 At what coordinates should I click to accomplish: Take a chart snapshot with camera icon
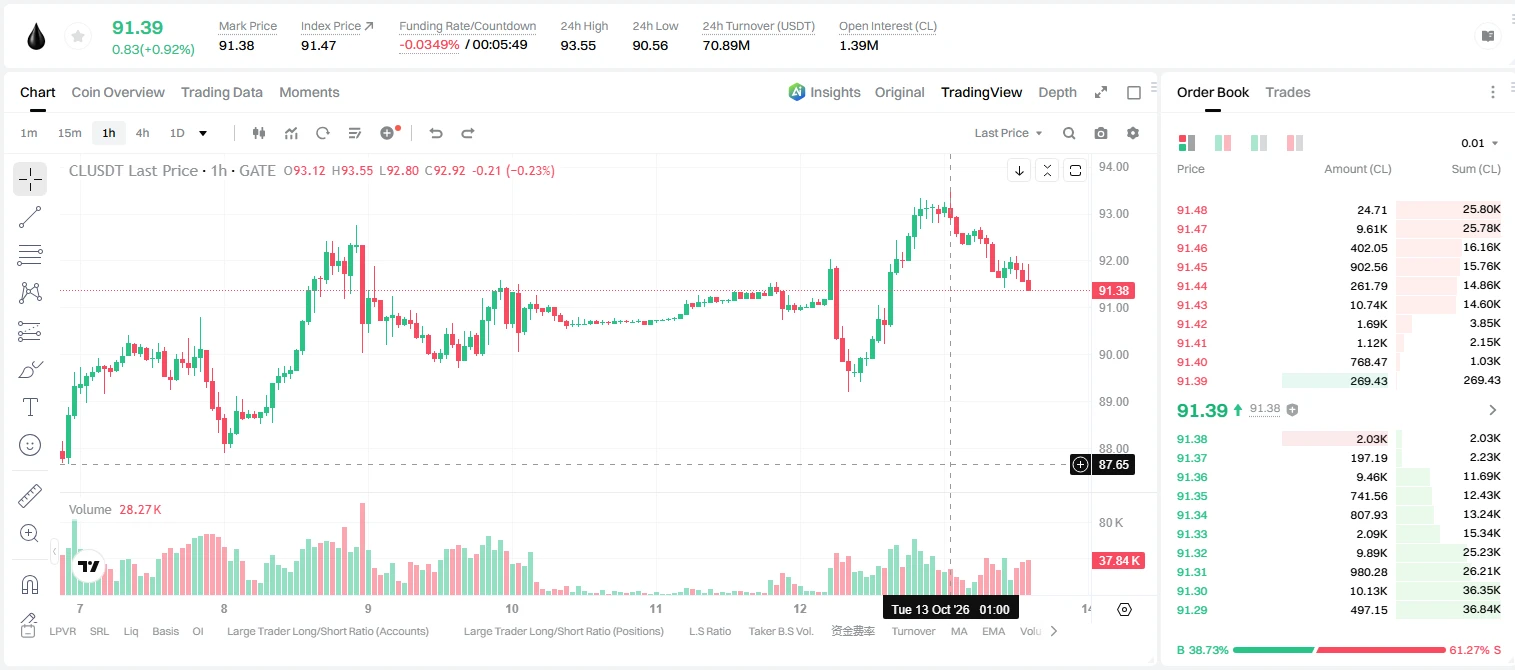coord(1101,133)
